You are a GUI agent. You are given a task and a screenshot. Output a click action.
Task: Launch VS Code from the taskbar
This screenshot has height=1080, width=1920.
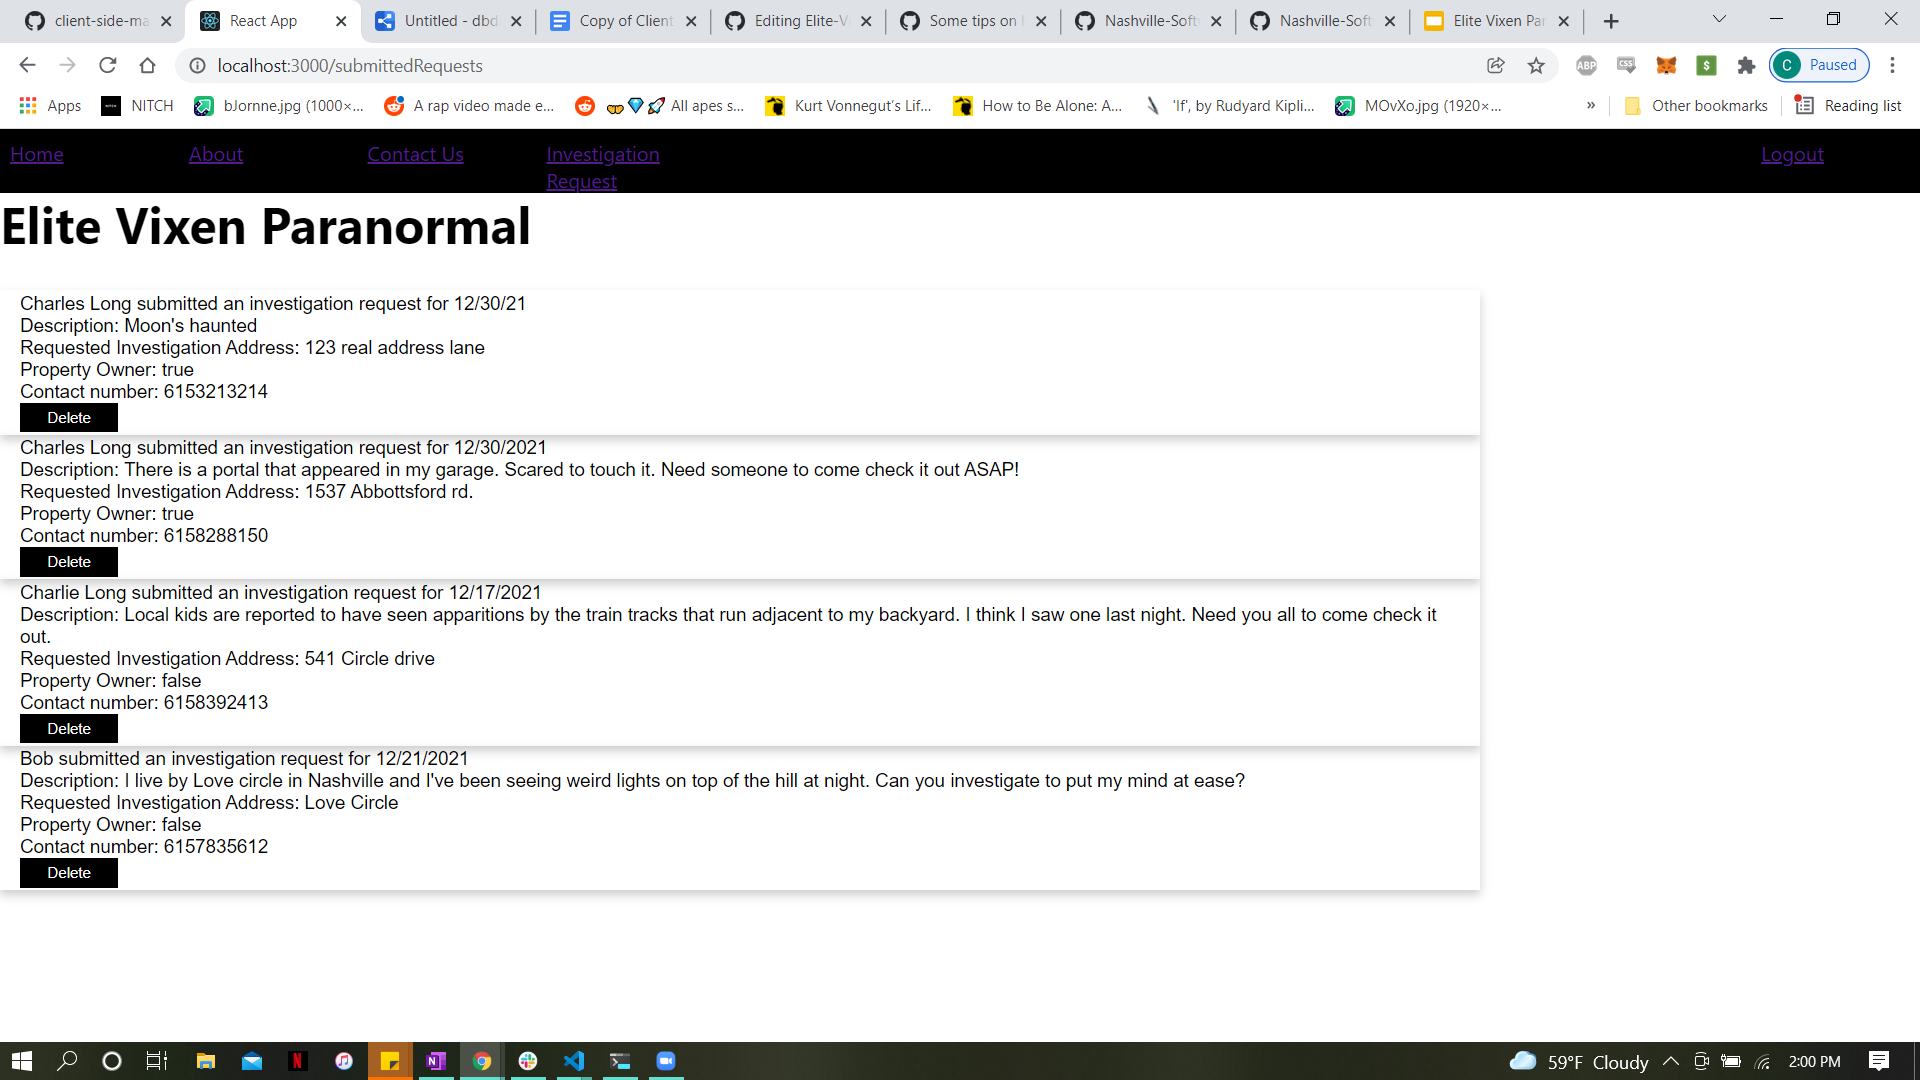574,1061
